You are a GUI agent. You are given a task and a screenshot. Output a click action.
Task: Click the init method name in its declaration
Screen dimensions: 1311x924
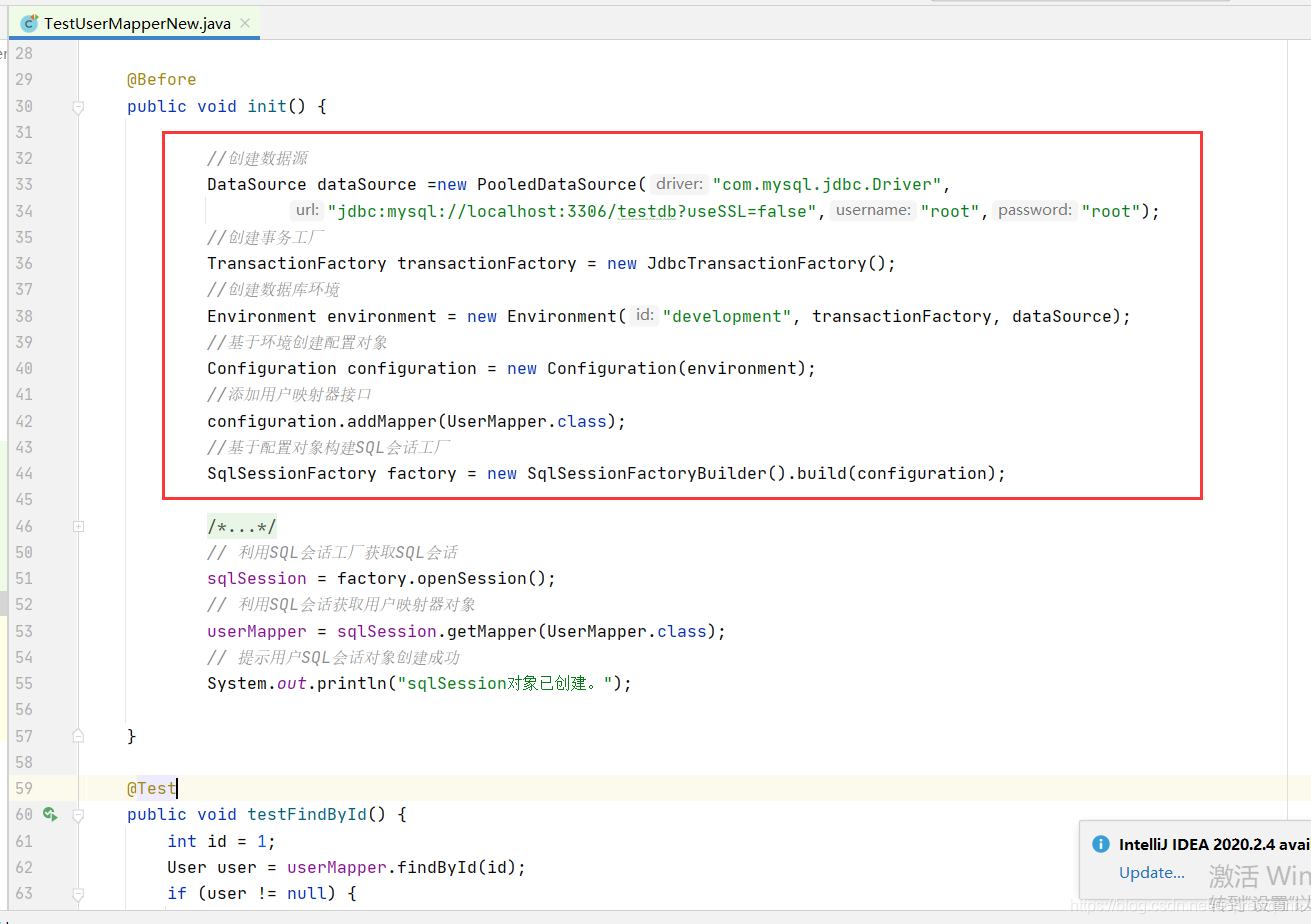click(267, 106)
